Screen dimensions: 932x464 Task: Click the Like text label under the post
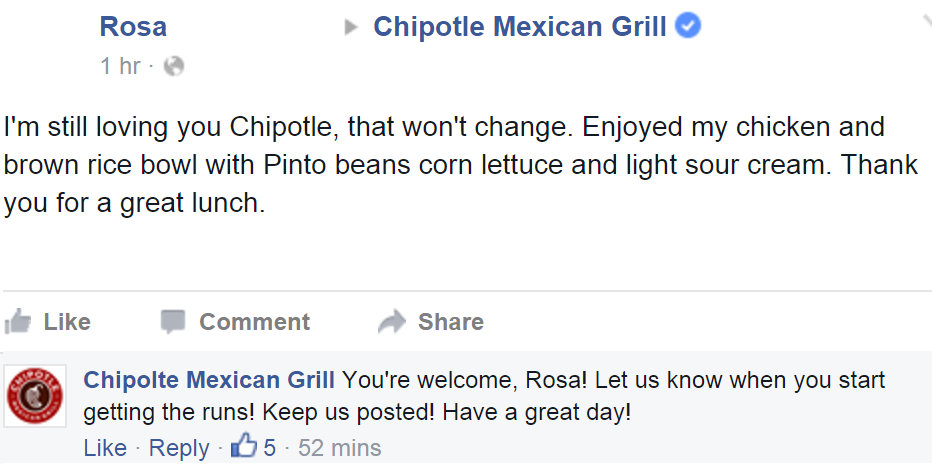coord(67,321)
